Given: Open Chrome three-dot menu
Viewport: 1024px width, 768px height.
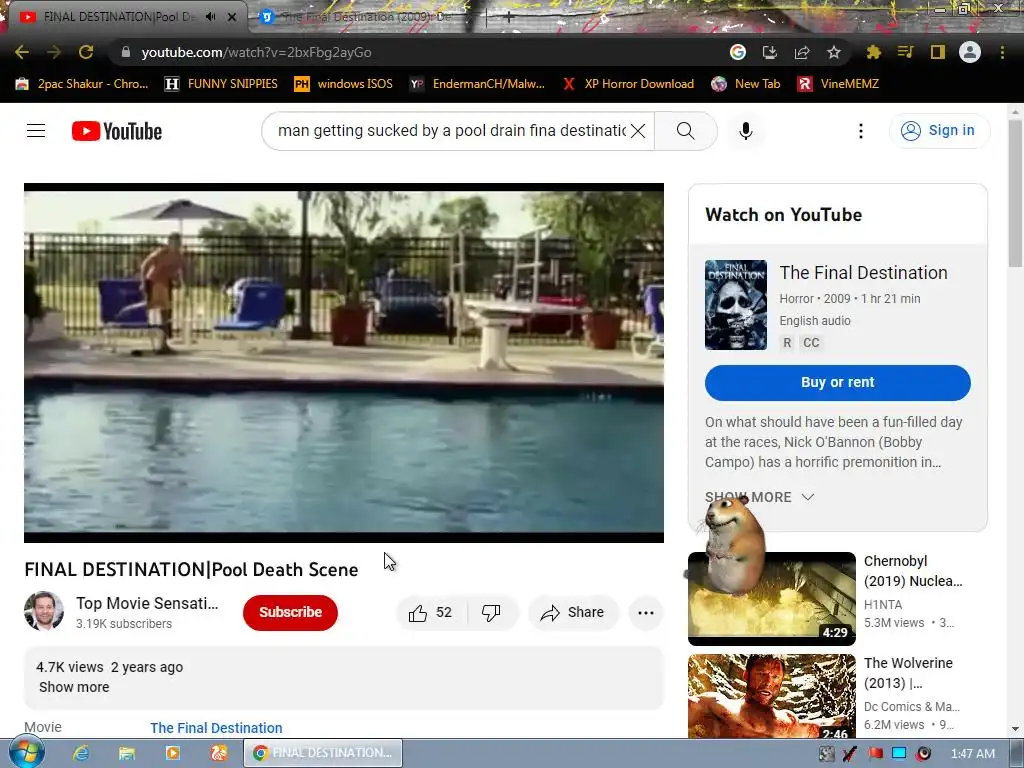Looking at the screenshot, I should tap(1002, 52).
